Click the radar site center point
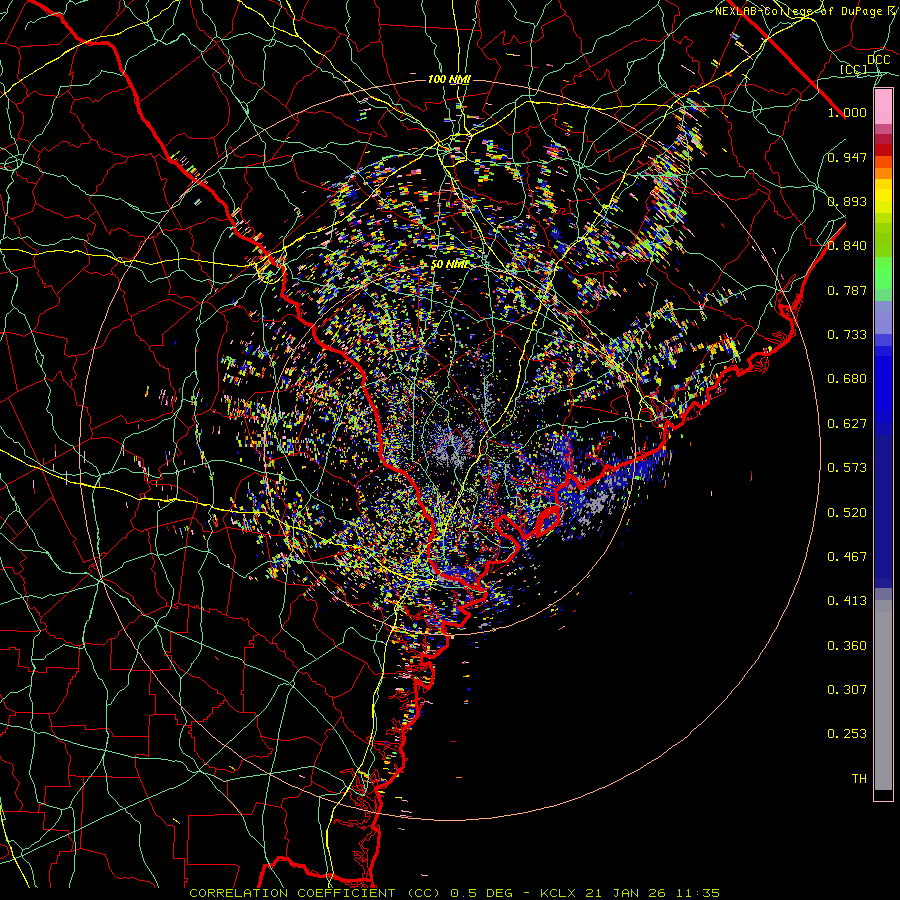The height and width of the screenshot is (900, 900). click(x=450, y=448)
